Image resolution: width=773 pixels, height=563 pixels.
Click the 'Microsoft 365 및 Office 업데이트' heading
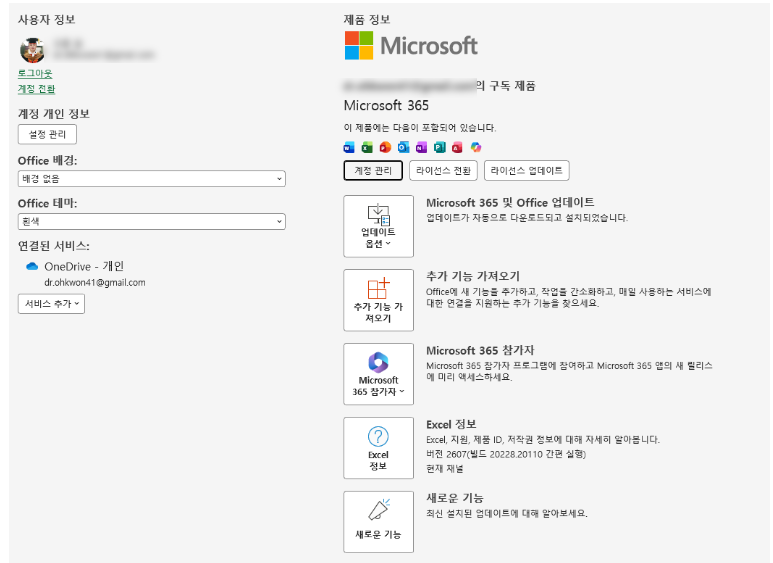coord(510,203)
